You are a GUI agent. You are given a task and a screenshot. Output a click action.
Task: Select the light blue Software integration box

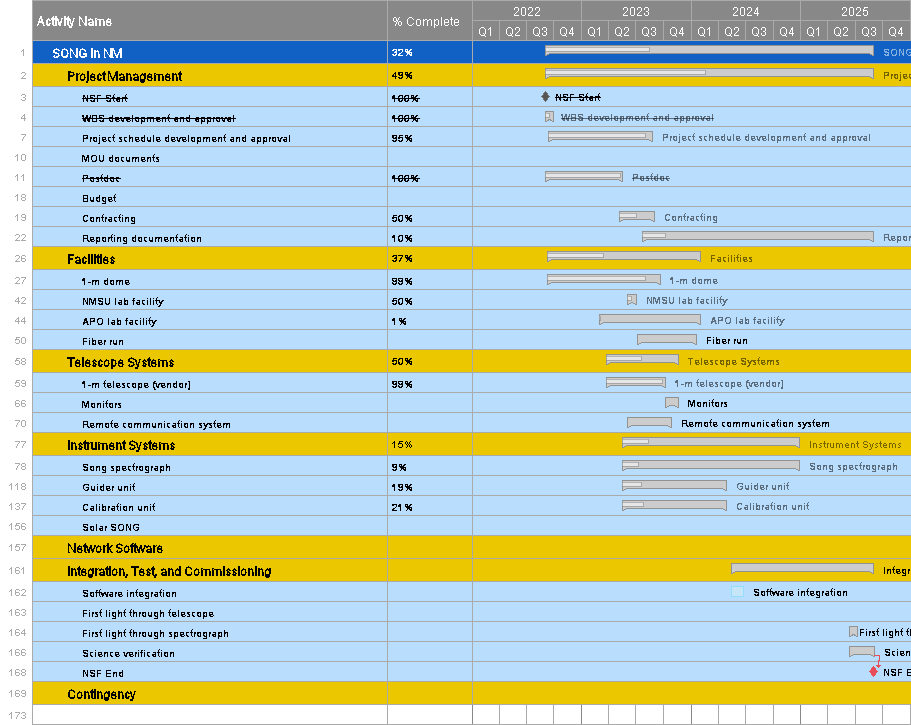[737, 592]
